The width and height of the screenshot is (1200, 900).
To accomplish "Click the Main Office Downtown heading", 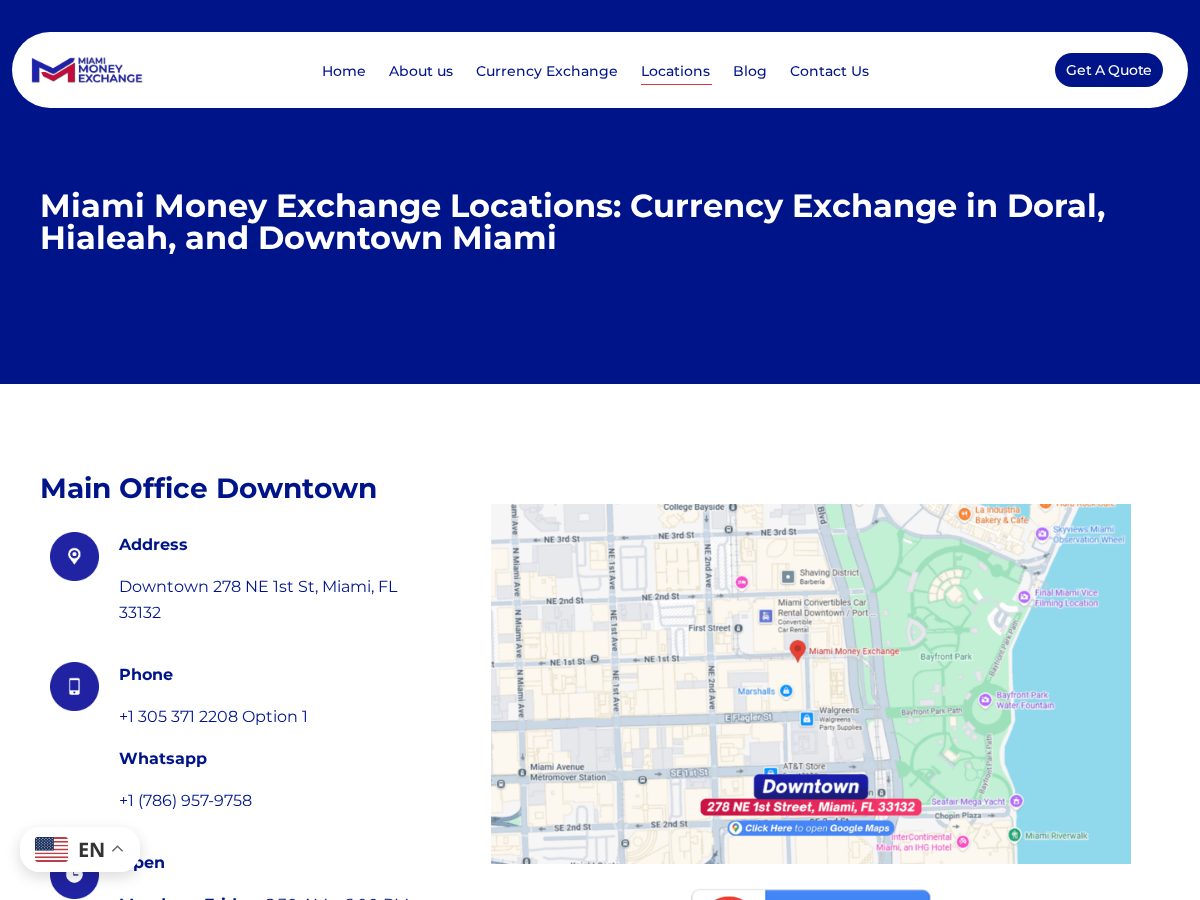I will click(x=208, y=488).
